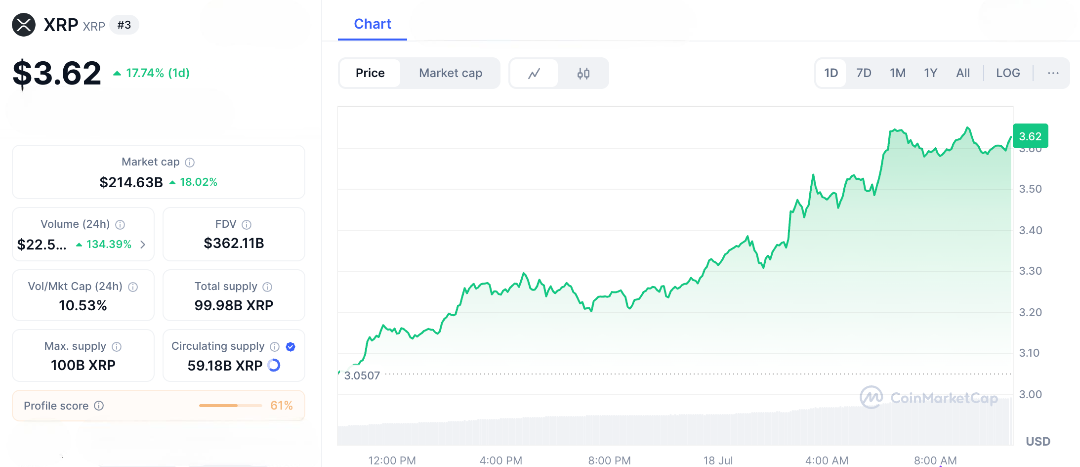Select the Price chart toggle
The image size is (1080, 467).
(370, 73)
